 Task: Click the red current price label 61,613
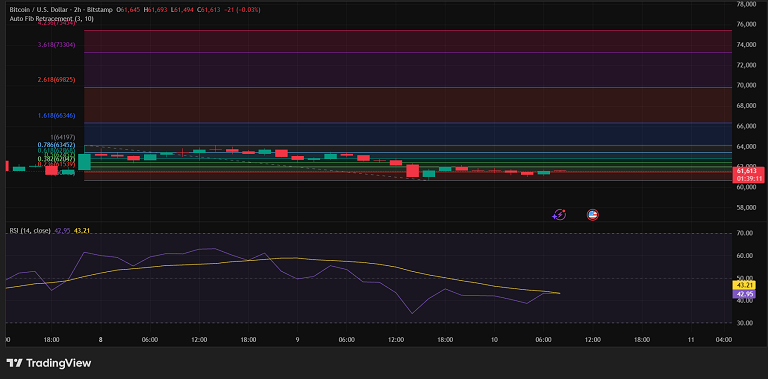coord(749,170)
